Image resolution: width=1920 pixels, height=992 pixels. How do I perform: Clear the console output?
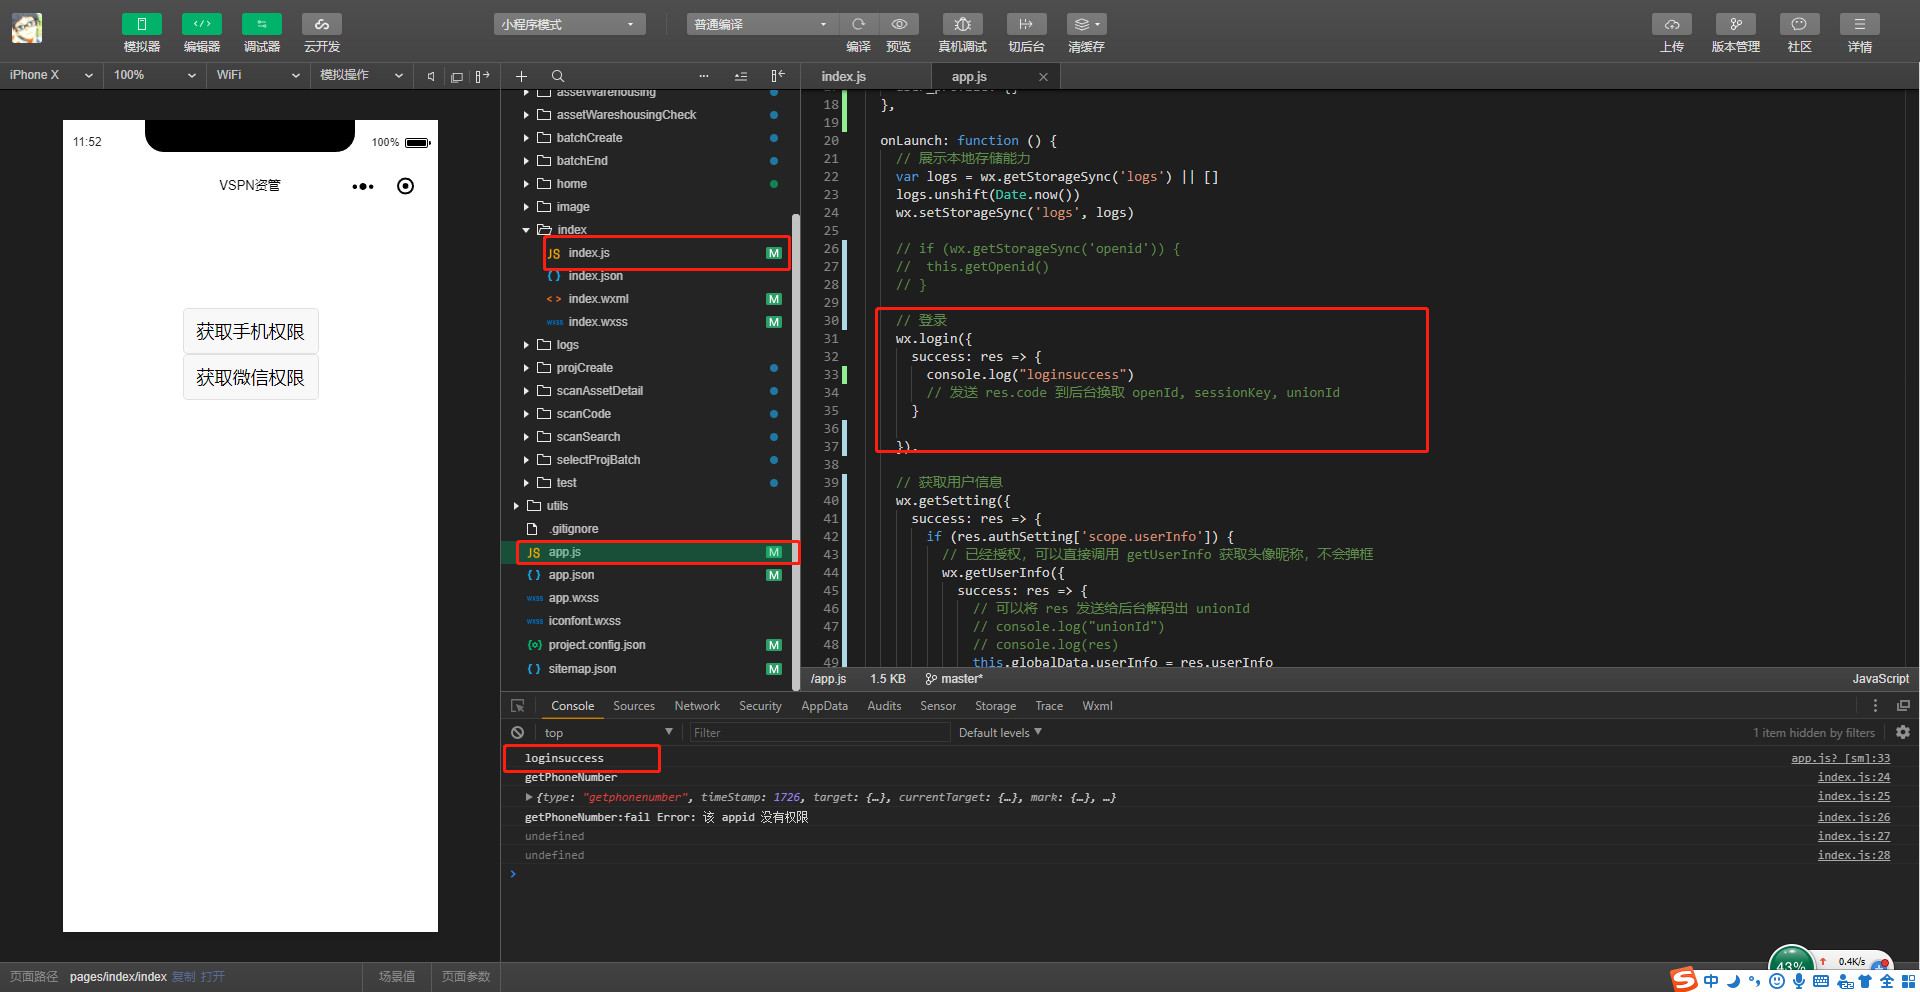click(517, 733)
